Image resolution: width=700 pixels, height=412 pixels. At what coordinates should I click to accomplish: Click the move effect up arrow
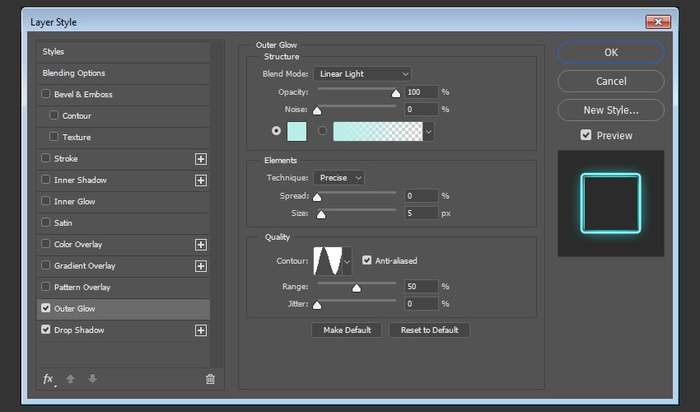click(x=70, y=379)
